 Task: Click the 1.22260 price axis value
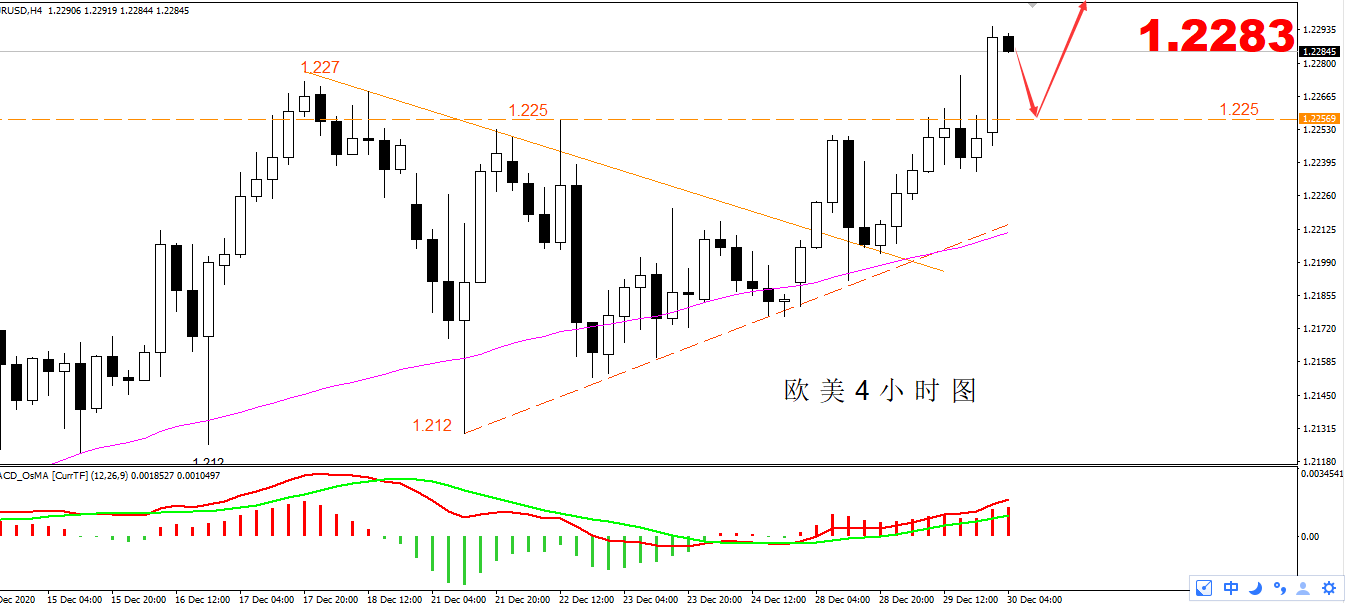tap(1321, 196)
